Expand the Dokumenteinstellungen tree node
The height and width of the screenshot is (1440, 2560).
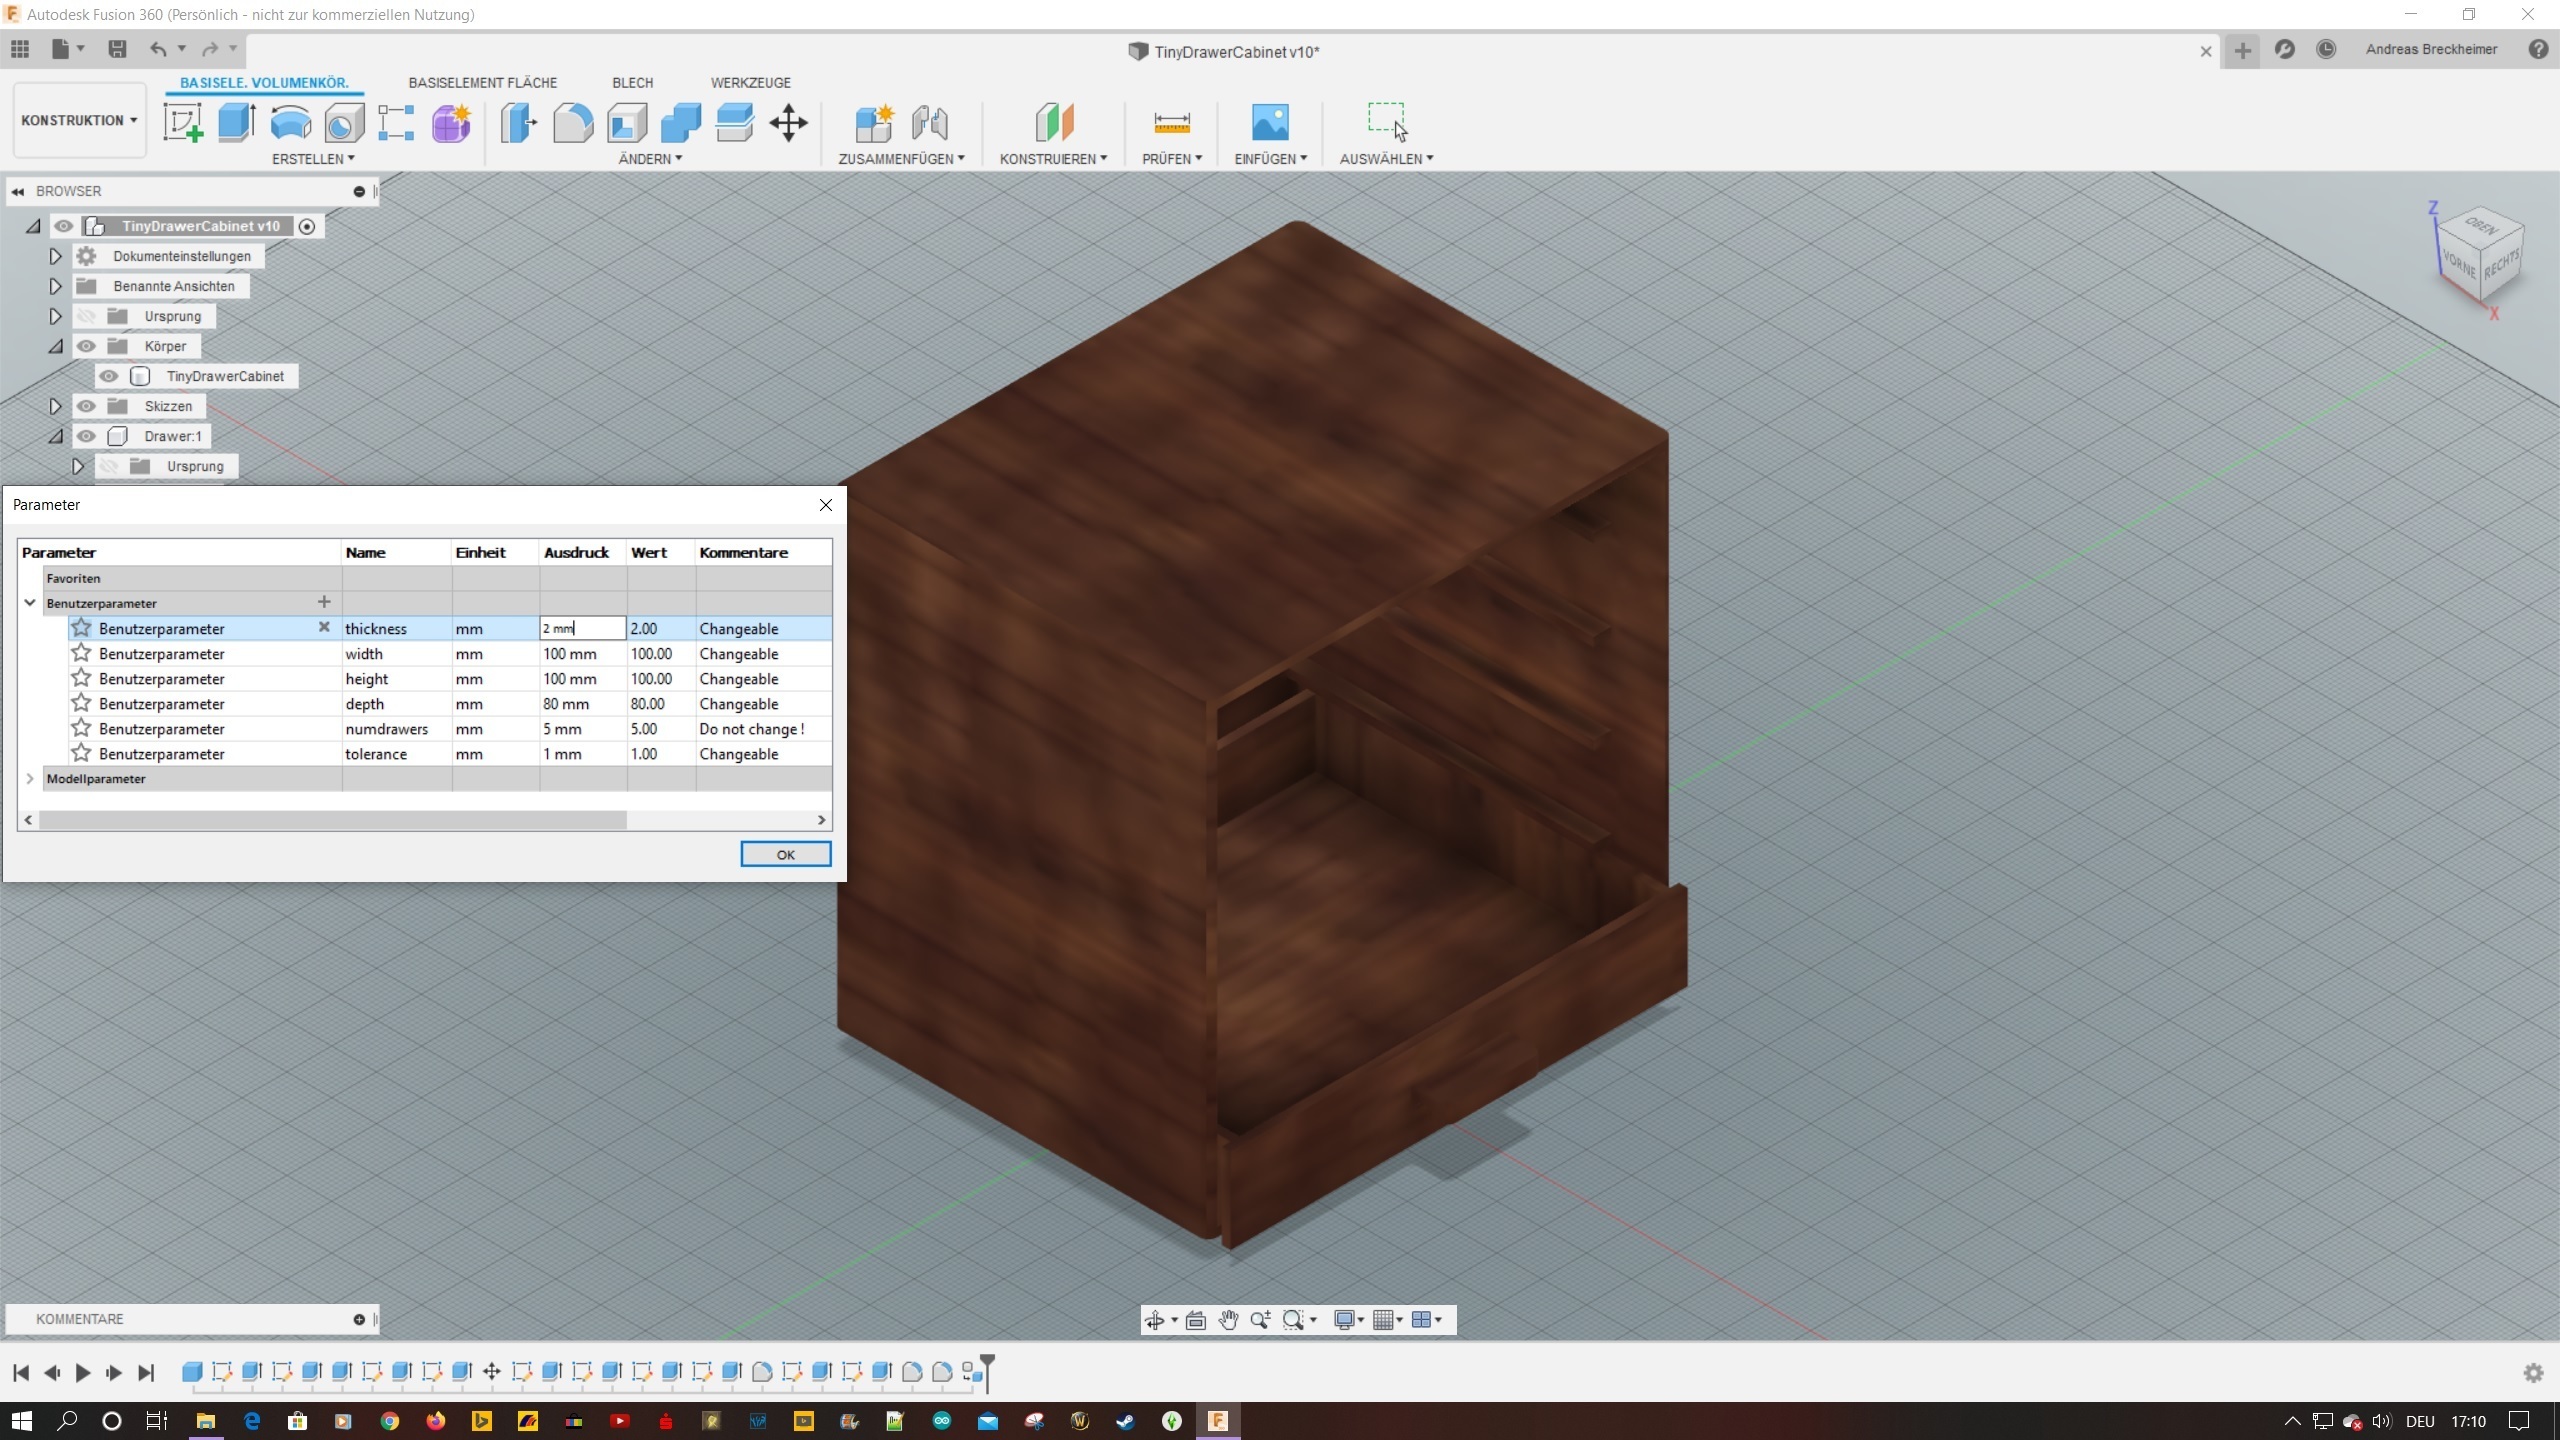(x=56, y=256)
